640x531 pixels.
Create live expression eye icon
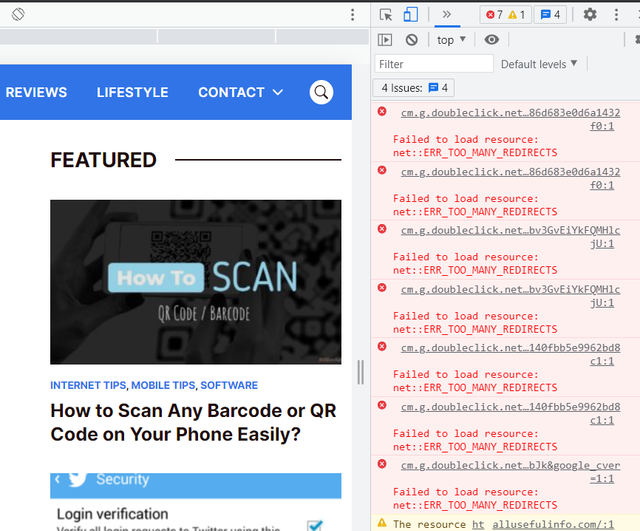coord(491,40)
